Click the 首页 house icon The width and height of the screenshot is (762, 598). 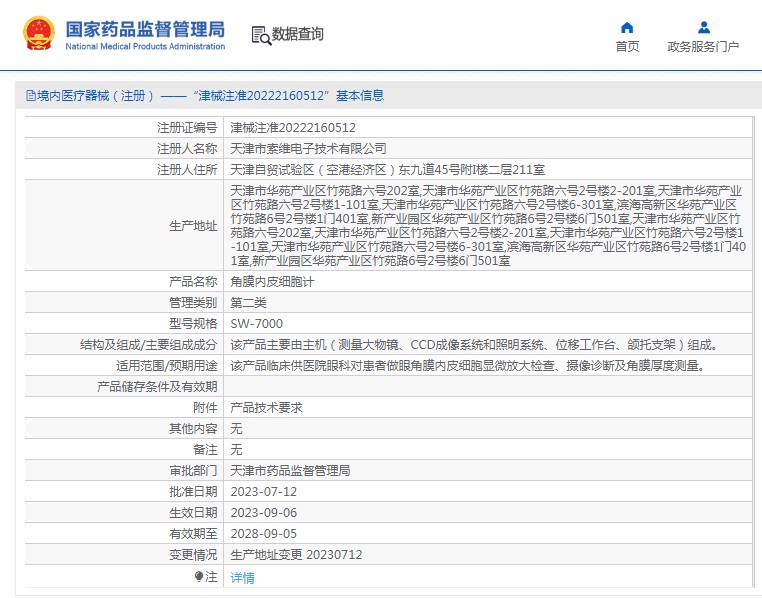(x=627, y=27)
